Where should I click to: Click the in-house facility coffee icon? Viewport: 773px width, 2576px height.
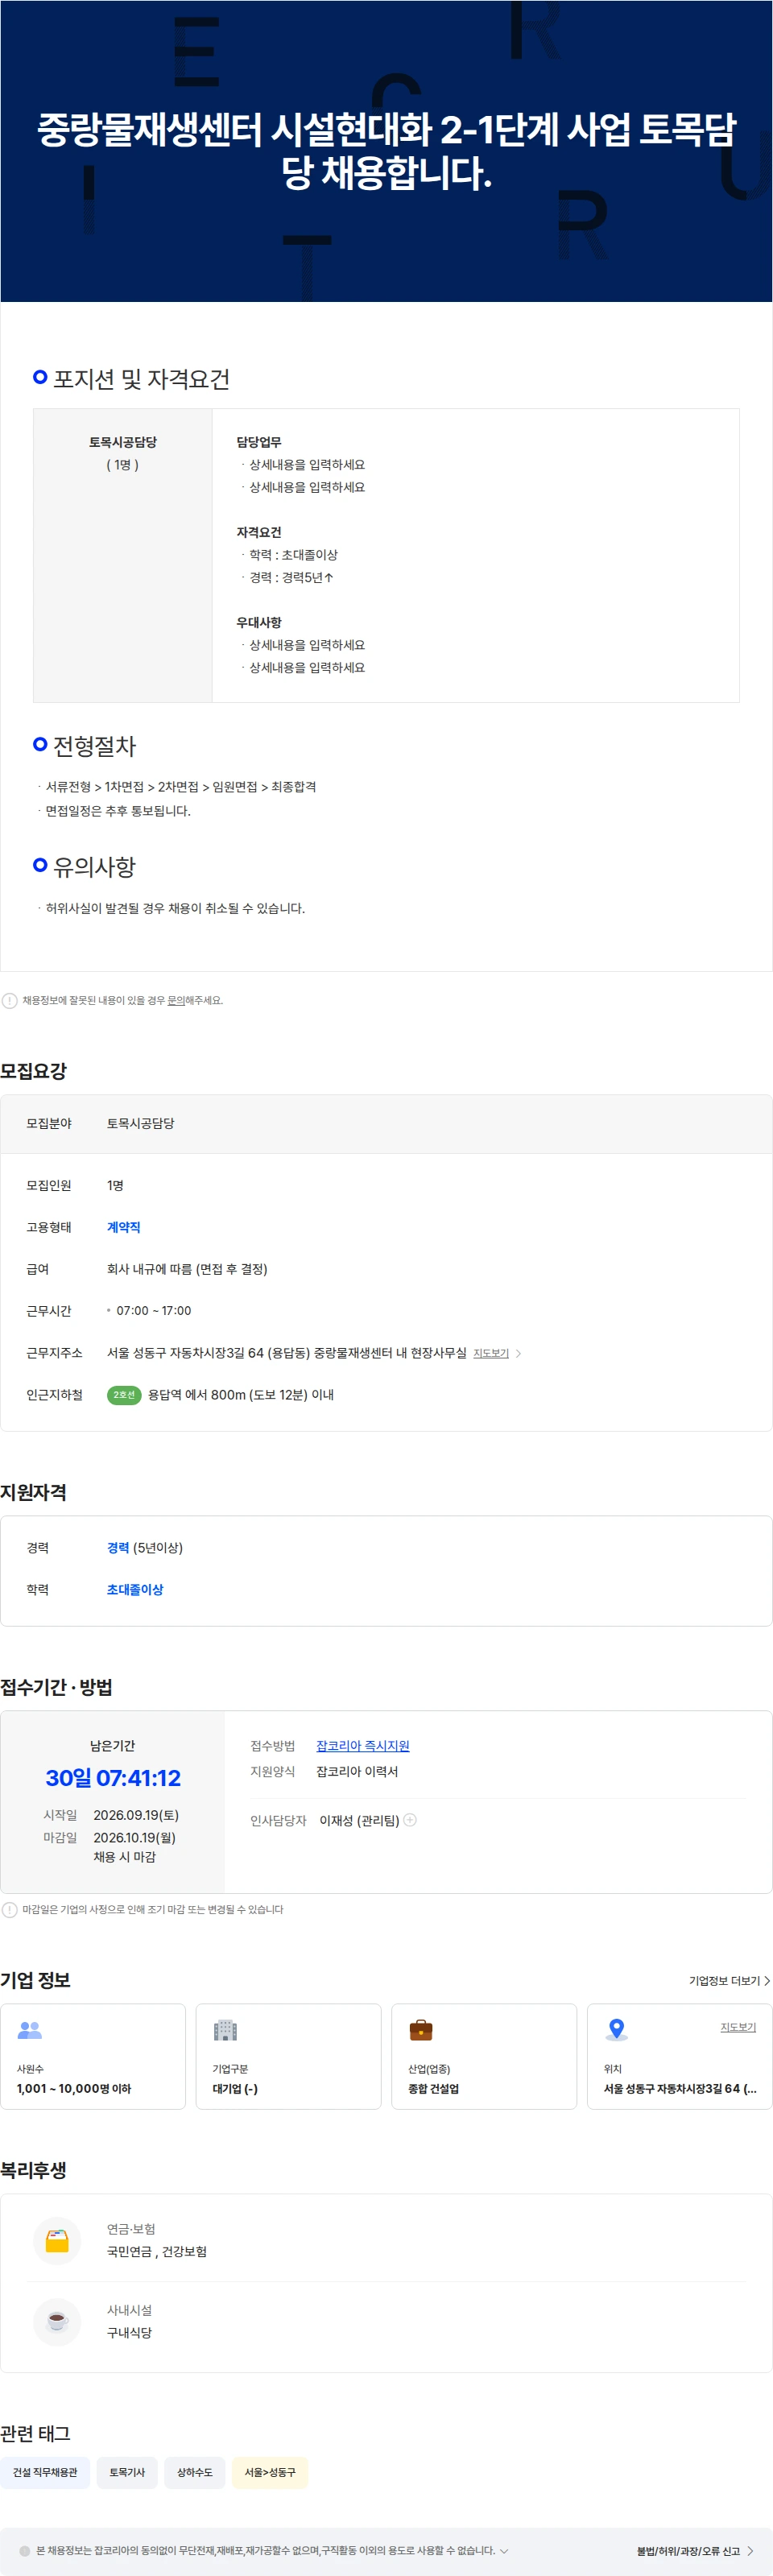pyautogui.click(x=57, y=2322)
